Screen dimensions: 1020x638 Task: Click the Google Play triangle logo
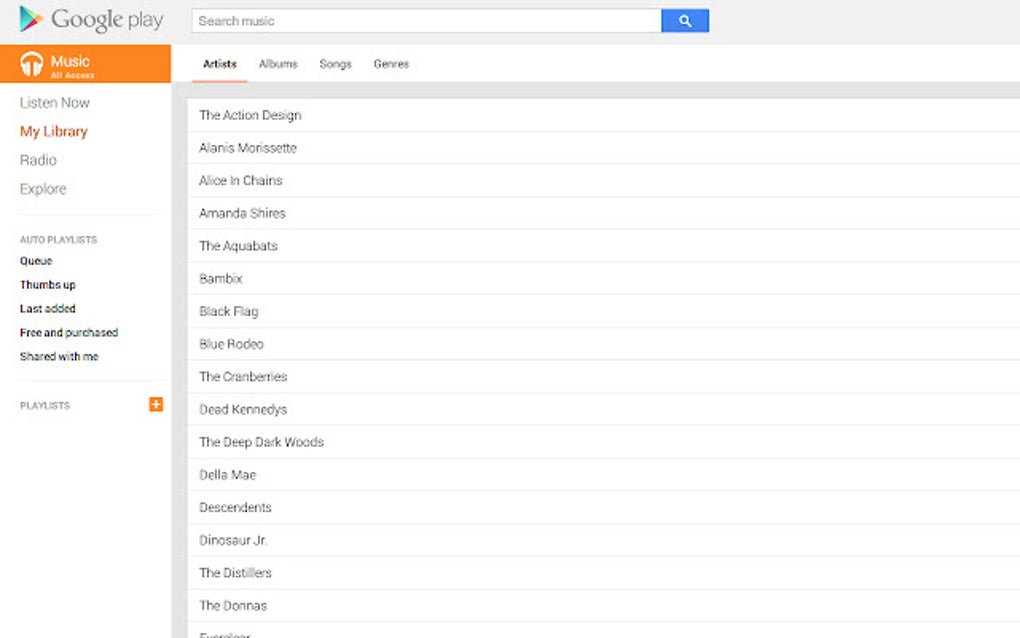29,18
